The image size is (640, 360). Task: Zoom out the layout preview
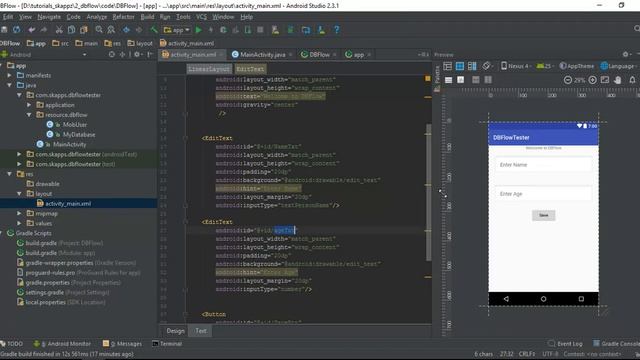568,80
